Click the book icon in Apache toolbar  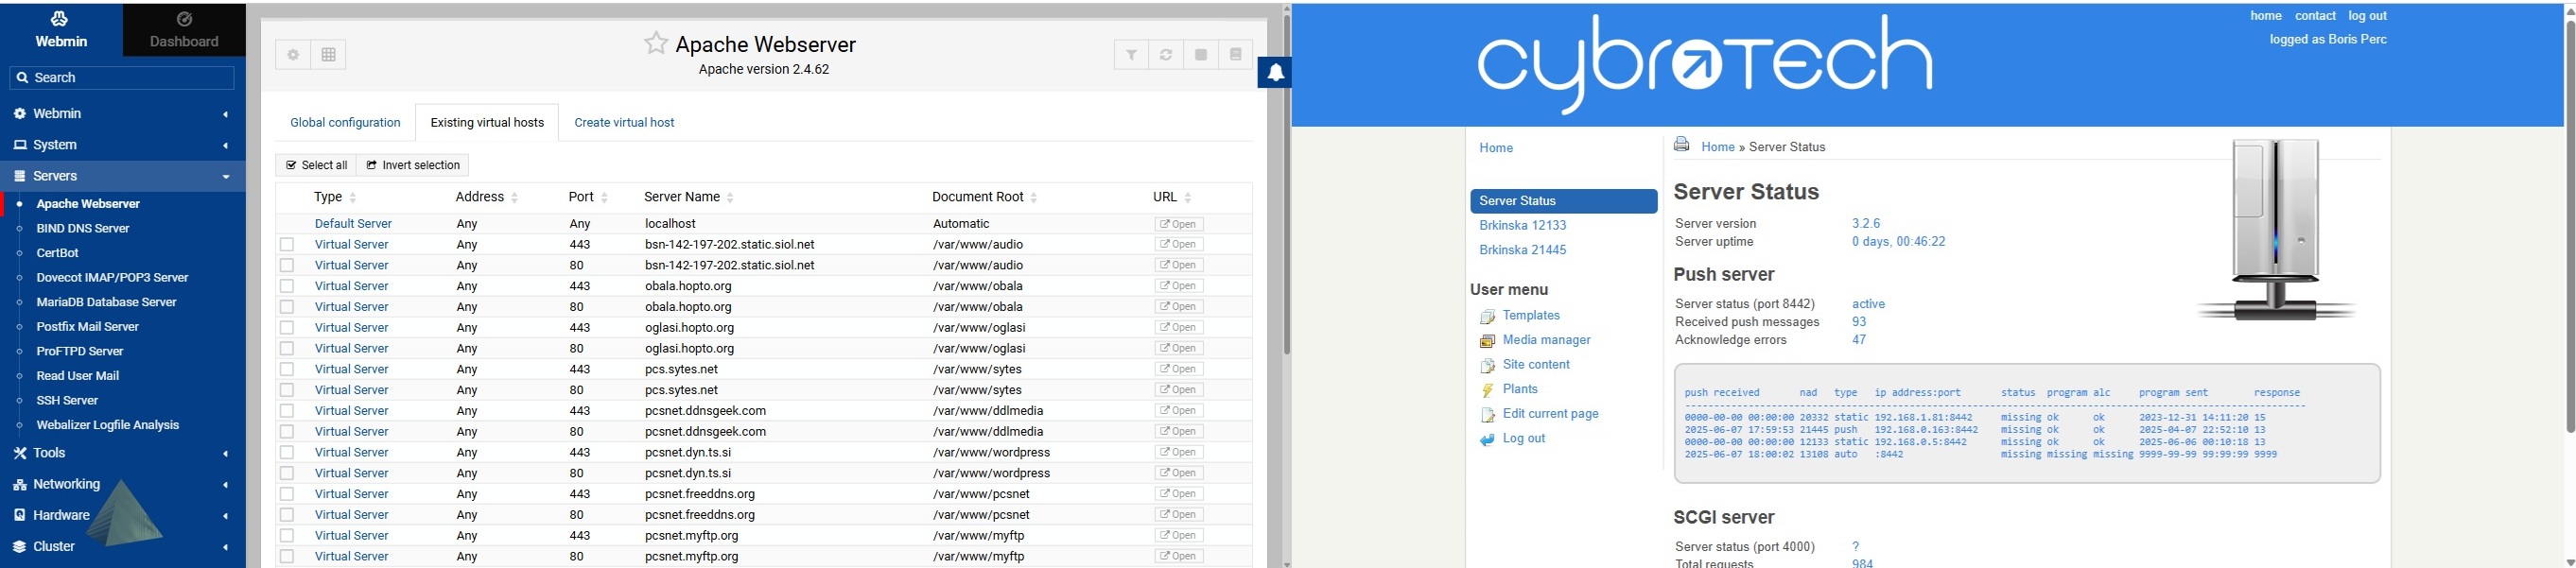1236,55
